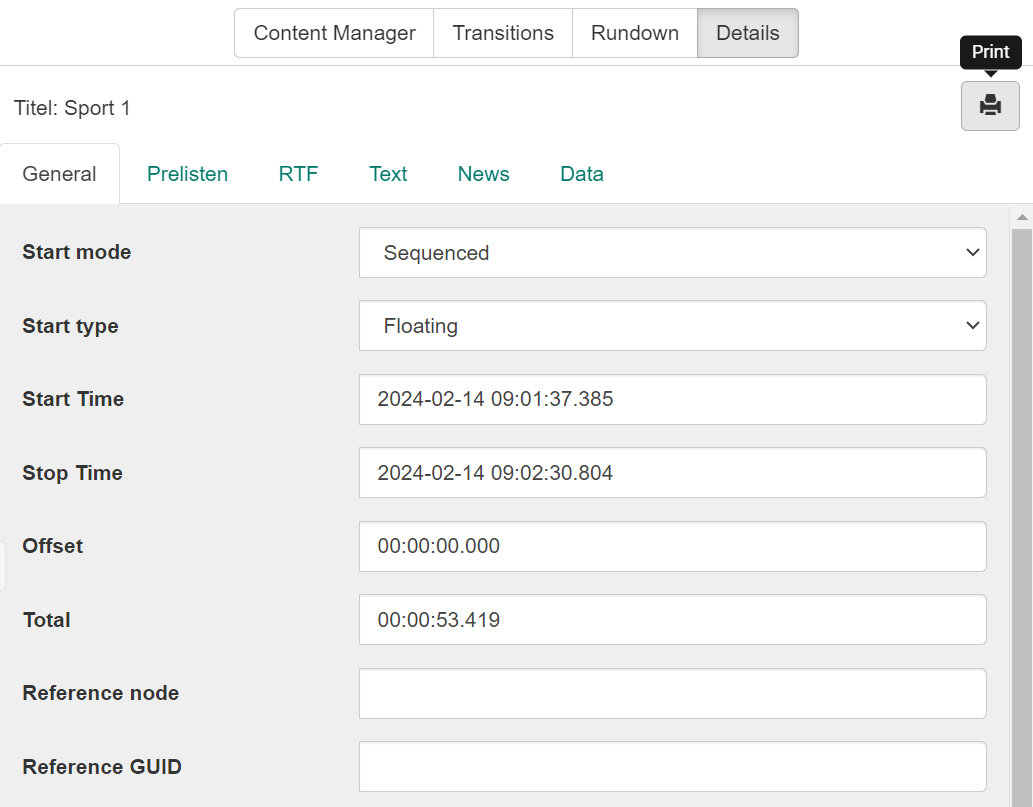Select the Details view button
This screenshot has height=807, width=1033.
tap(747, 33)
